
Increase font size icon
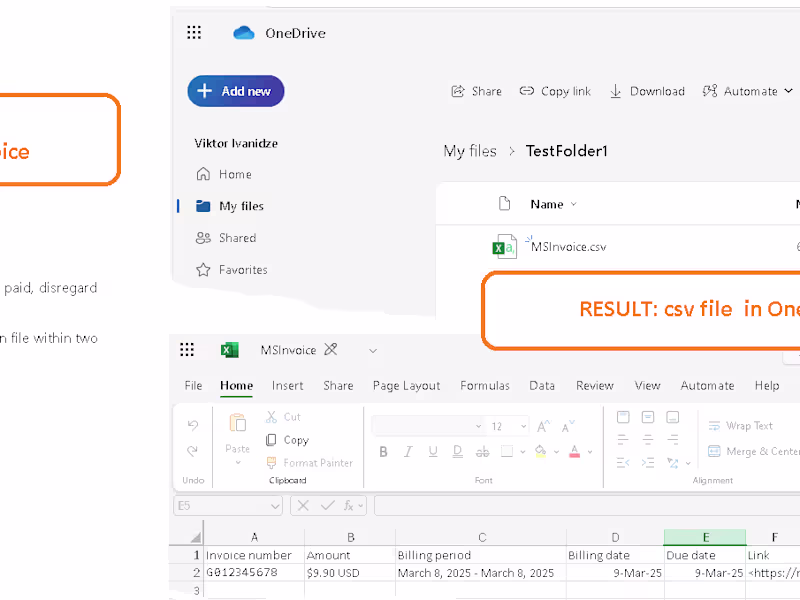543,426
